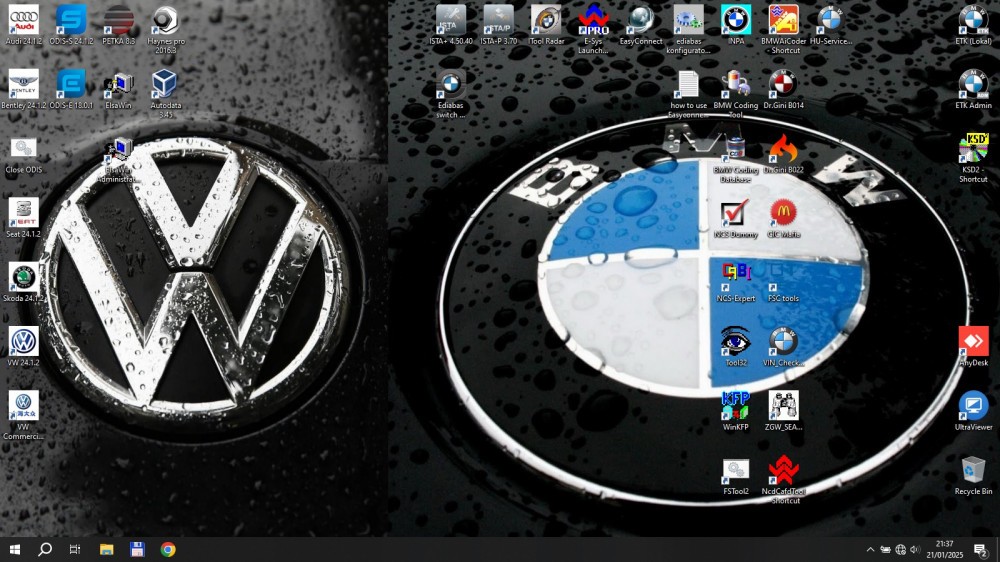
Task: Open the KSD2 Shortcut icon
Action: [973, 158]
